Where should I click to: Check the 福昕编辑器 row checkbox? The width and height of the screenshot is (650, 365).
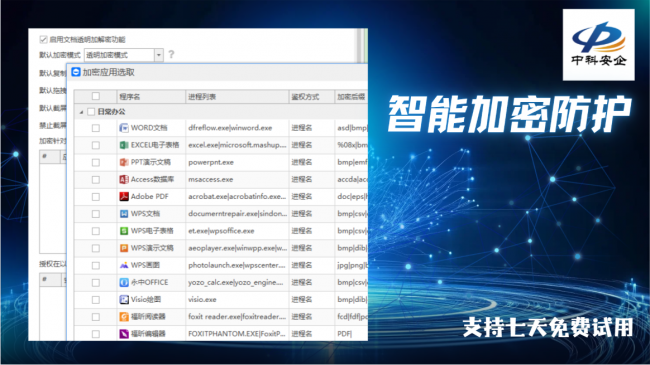click(x=96, y=334)
